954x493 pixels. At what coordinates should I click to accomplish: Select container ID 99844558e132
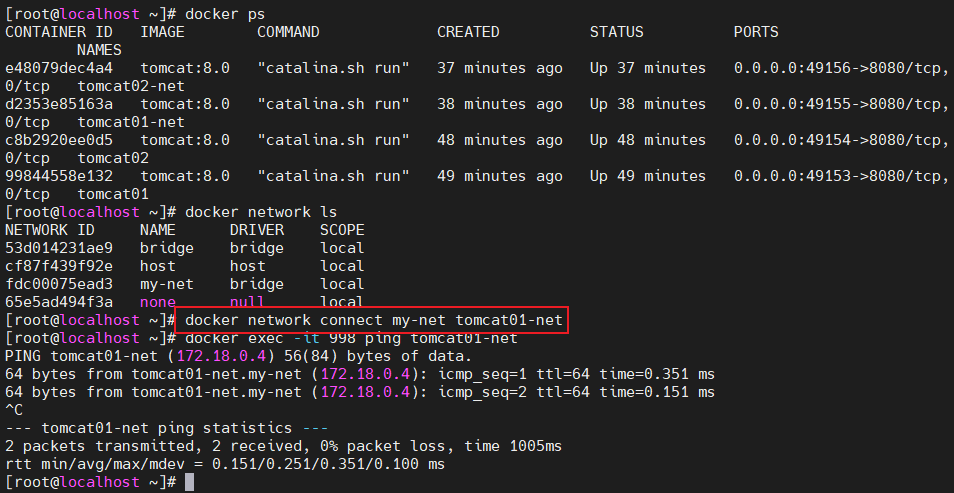click(x=59, y=176)
